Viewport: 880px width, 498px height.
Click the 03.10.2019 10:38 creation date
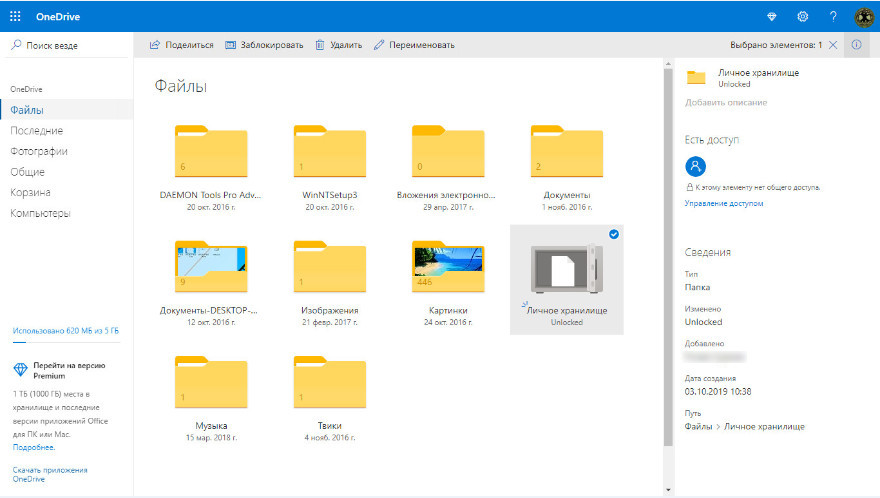pos(718,391)
